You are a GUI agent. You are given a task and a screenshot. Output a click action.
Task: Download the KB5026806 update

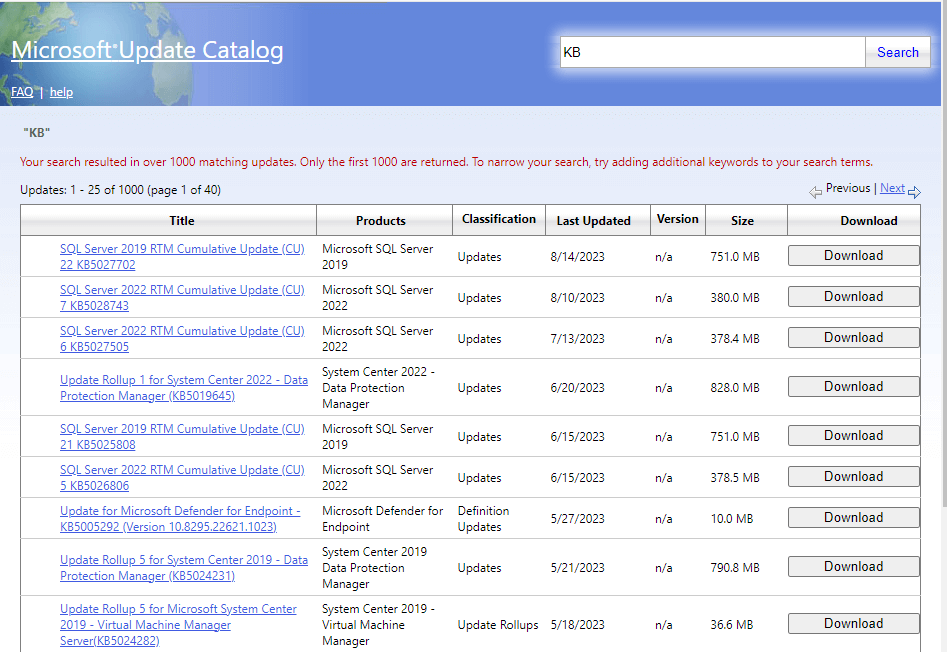pos(853,476)
